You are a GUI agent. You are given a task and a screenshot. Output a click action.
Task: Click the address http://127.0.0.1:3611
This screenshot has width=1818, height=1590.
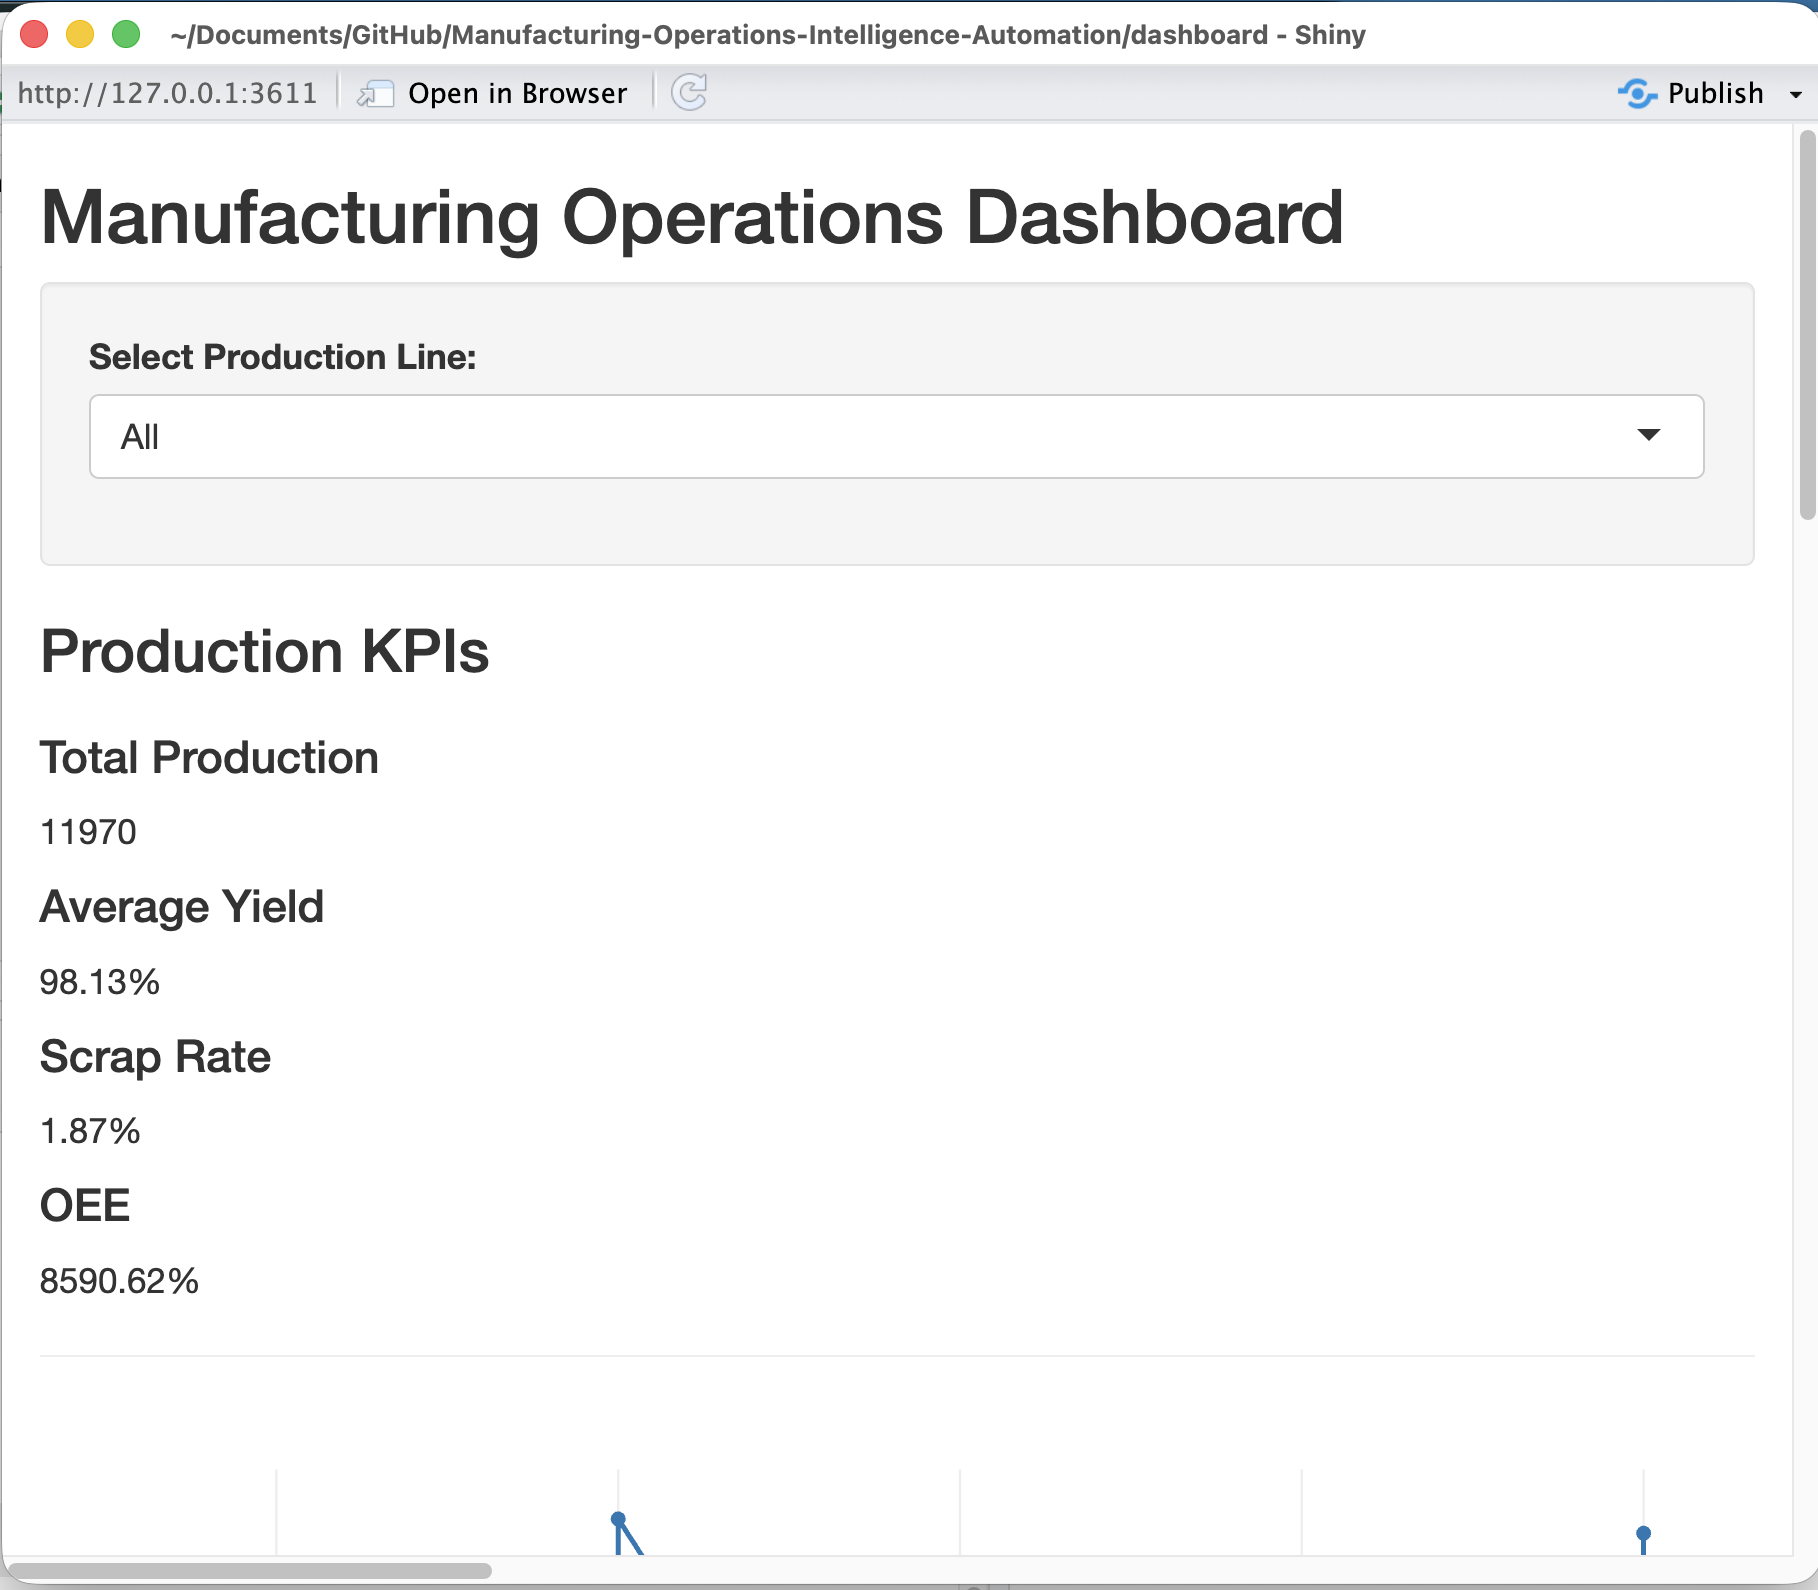167,93
